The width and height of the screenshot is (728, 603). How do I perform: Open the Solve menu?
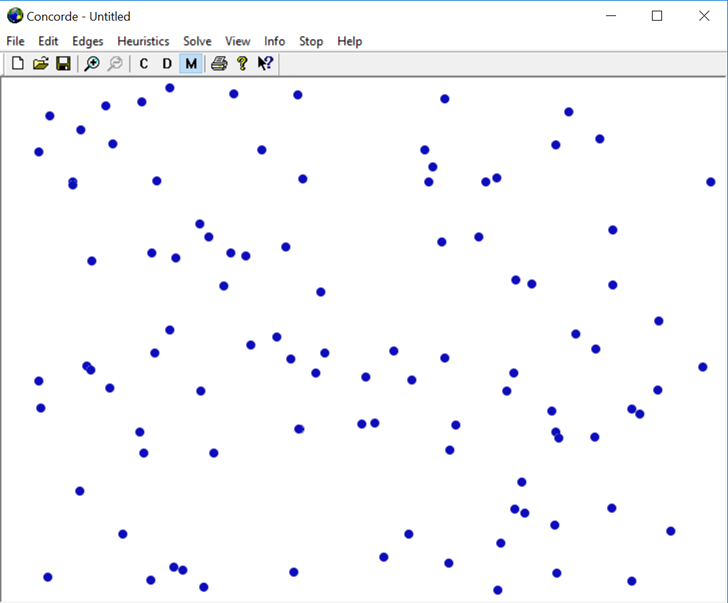pyautogui.click(x=197, y=41)
